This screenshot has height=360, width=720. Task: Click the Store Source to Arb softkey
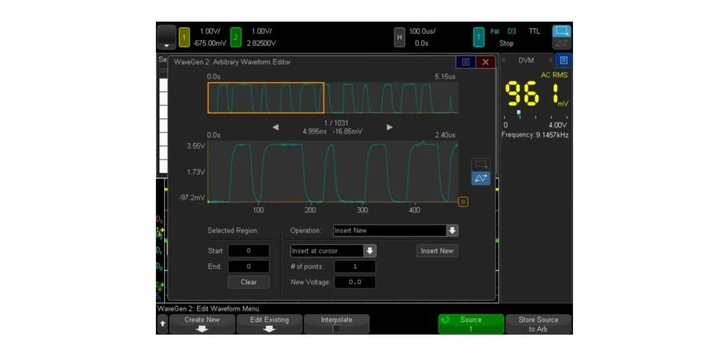pos(538,324)
